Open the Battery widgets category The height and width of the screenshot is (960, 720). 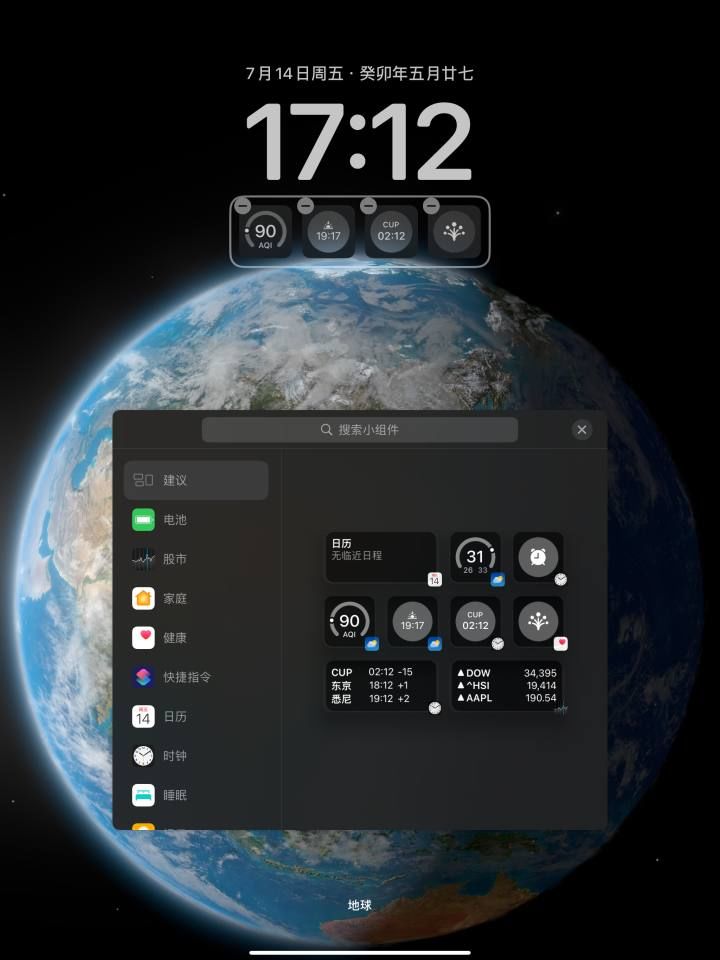click(x=196, y=520)
